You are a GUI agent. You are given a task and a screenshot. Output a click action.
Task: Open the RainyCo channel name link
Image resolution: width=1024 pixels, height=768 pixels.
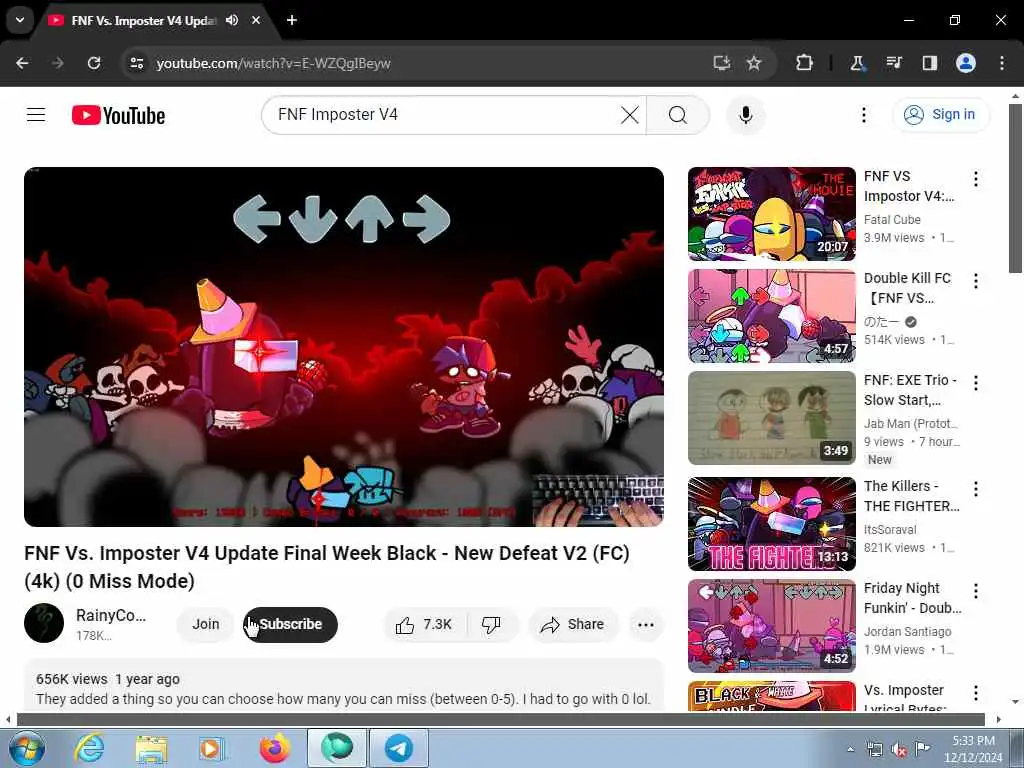tap(111, 615)
